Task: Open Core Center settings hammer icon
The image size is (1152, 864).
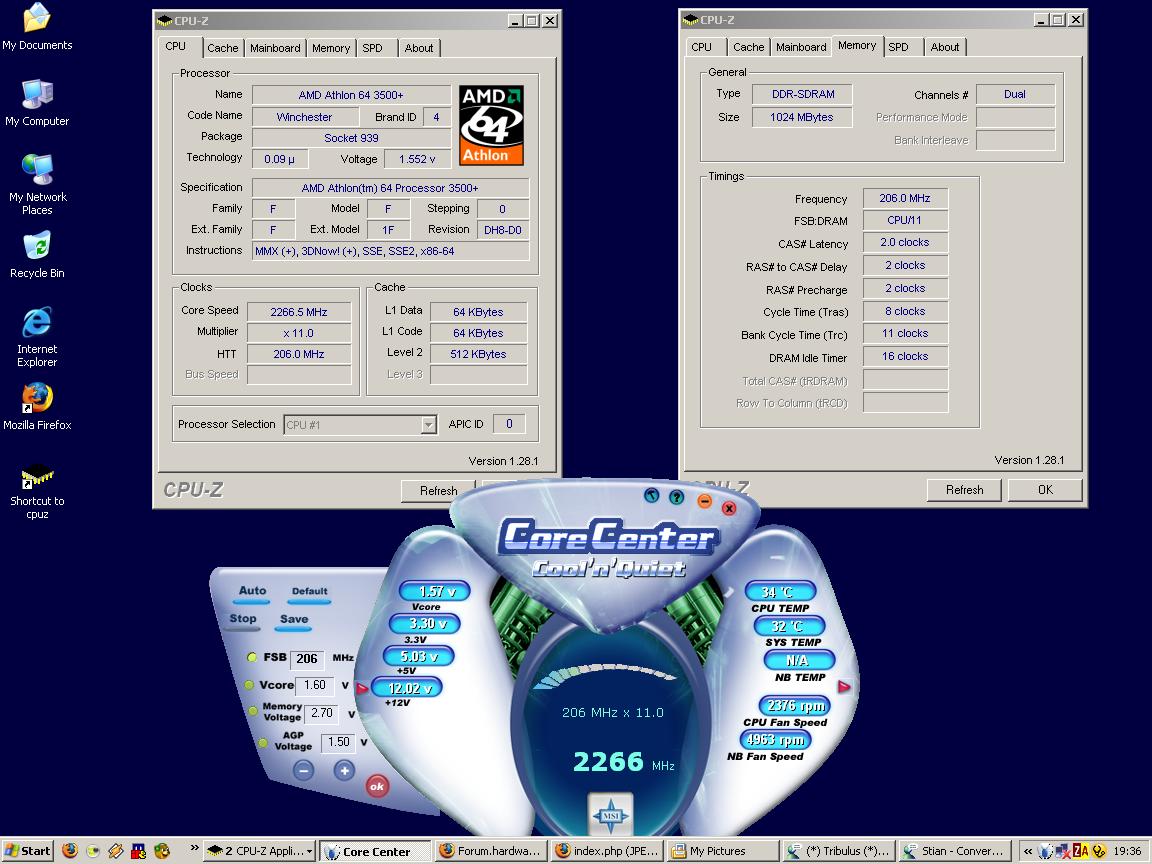Action: click(651, 495)
